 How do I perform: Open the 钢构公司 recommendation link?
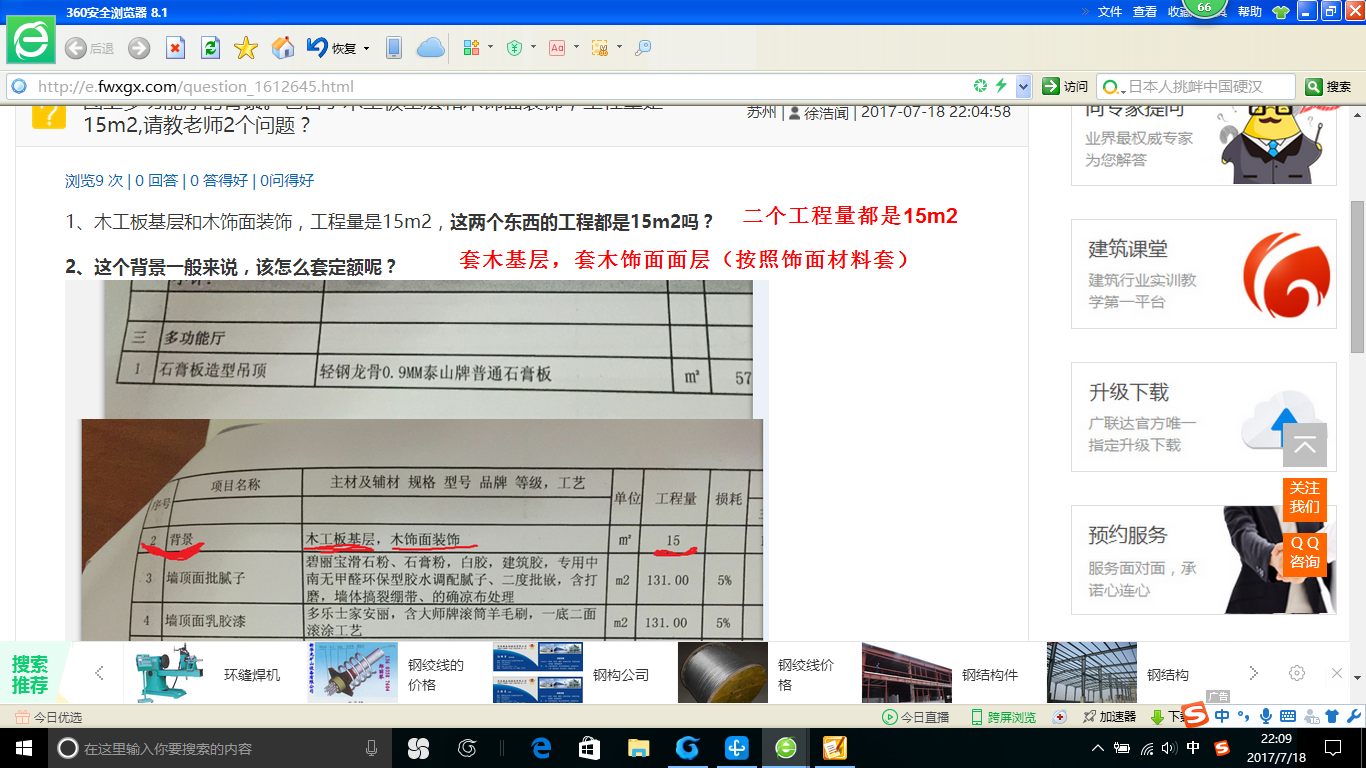[621, 675]
